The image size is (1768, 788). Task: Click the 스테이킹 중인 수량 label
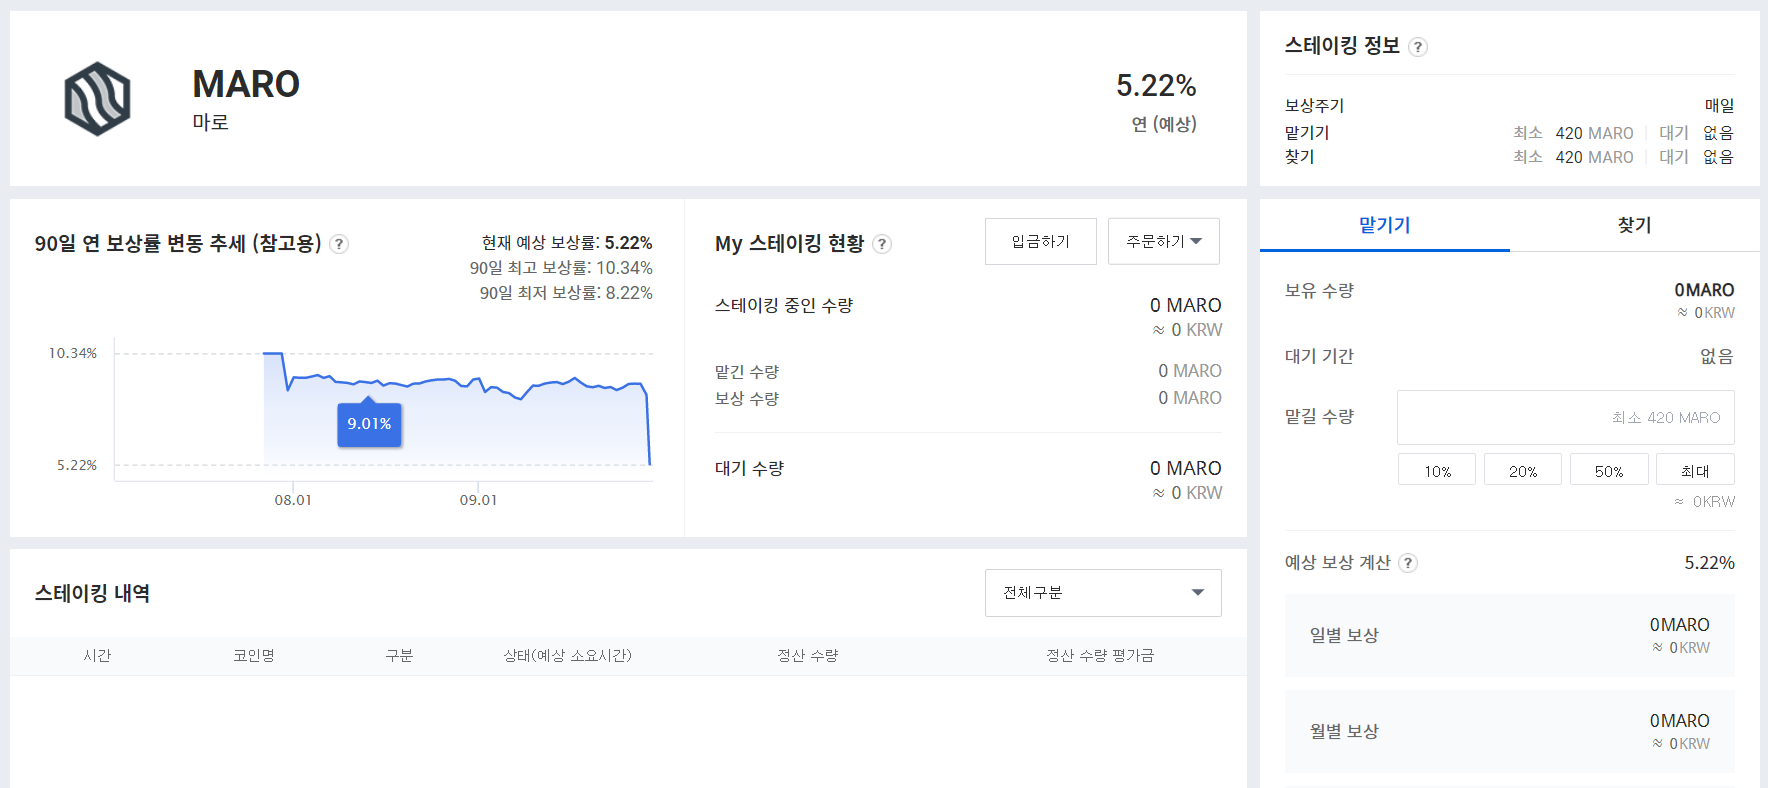point(784,306)
